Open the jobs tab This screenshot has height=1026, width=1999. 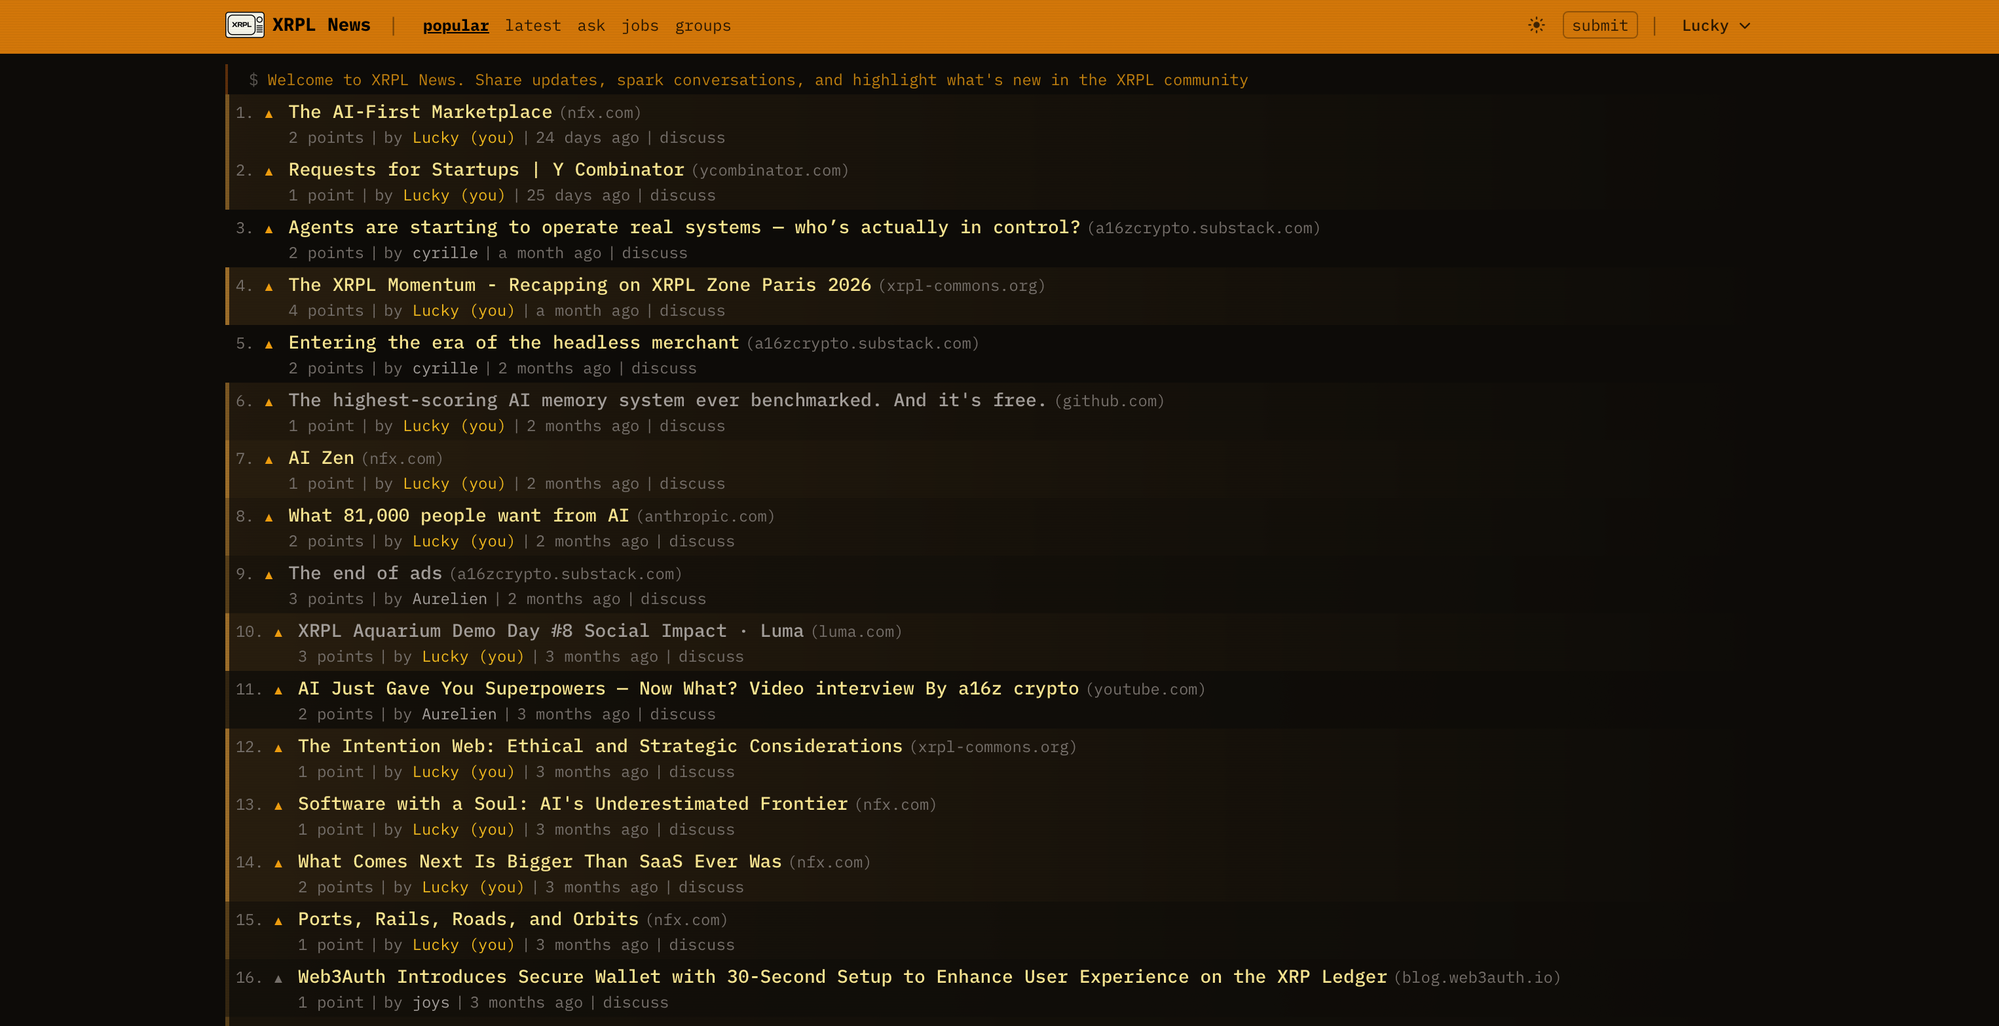click(x=640, y=26)
